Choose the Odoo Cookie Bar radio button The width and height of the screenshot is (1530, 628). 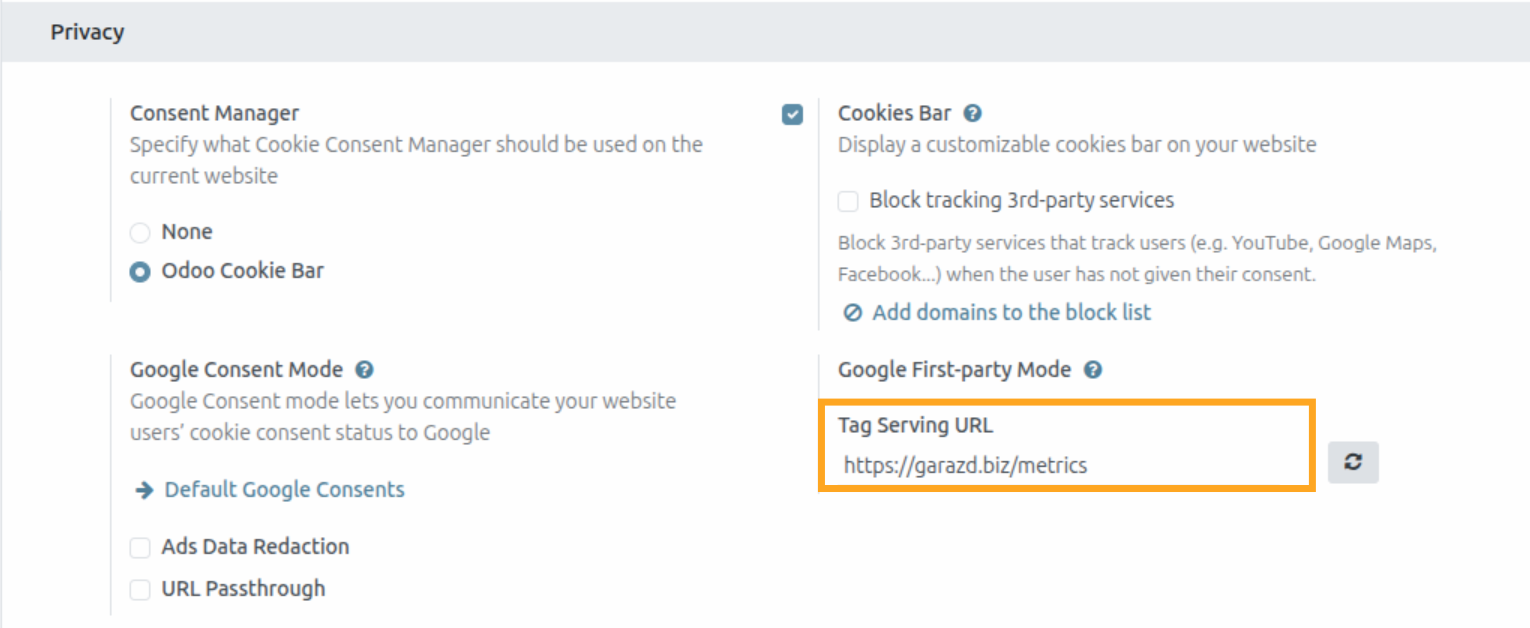(140, 271)
